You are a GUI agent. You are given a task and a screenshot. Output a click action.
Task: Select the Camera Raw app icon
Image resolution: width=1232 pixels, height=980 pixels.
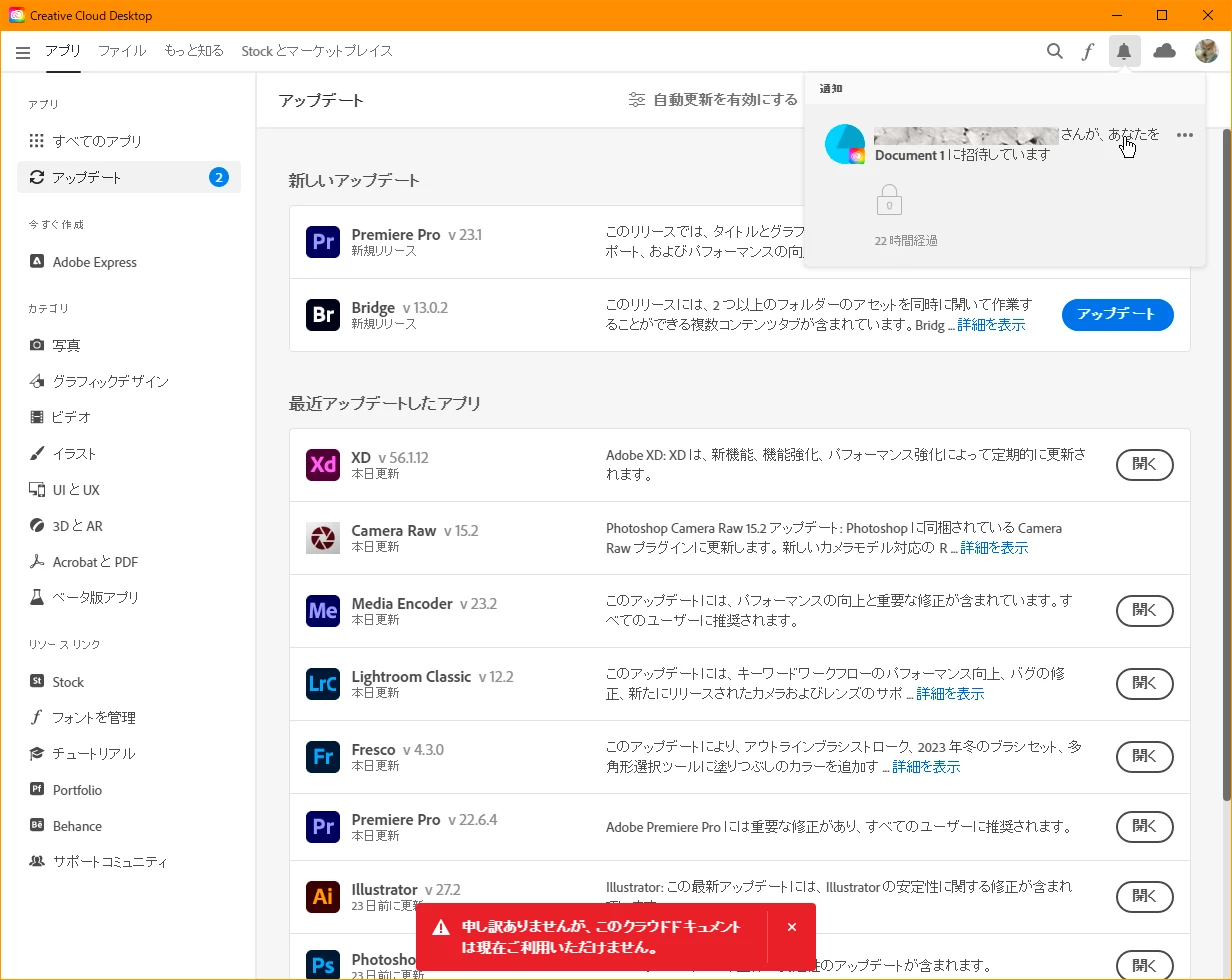click(323, 538)
